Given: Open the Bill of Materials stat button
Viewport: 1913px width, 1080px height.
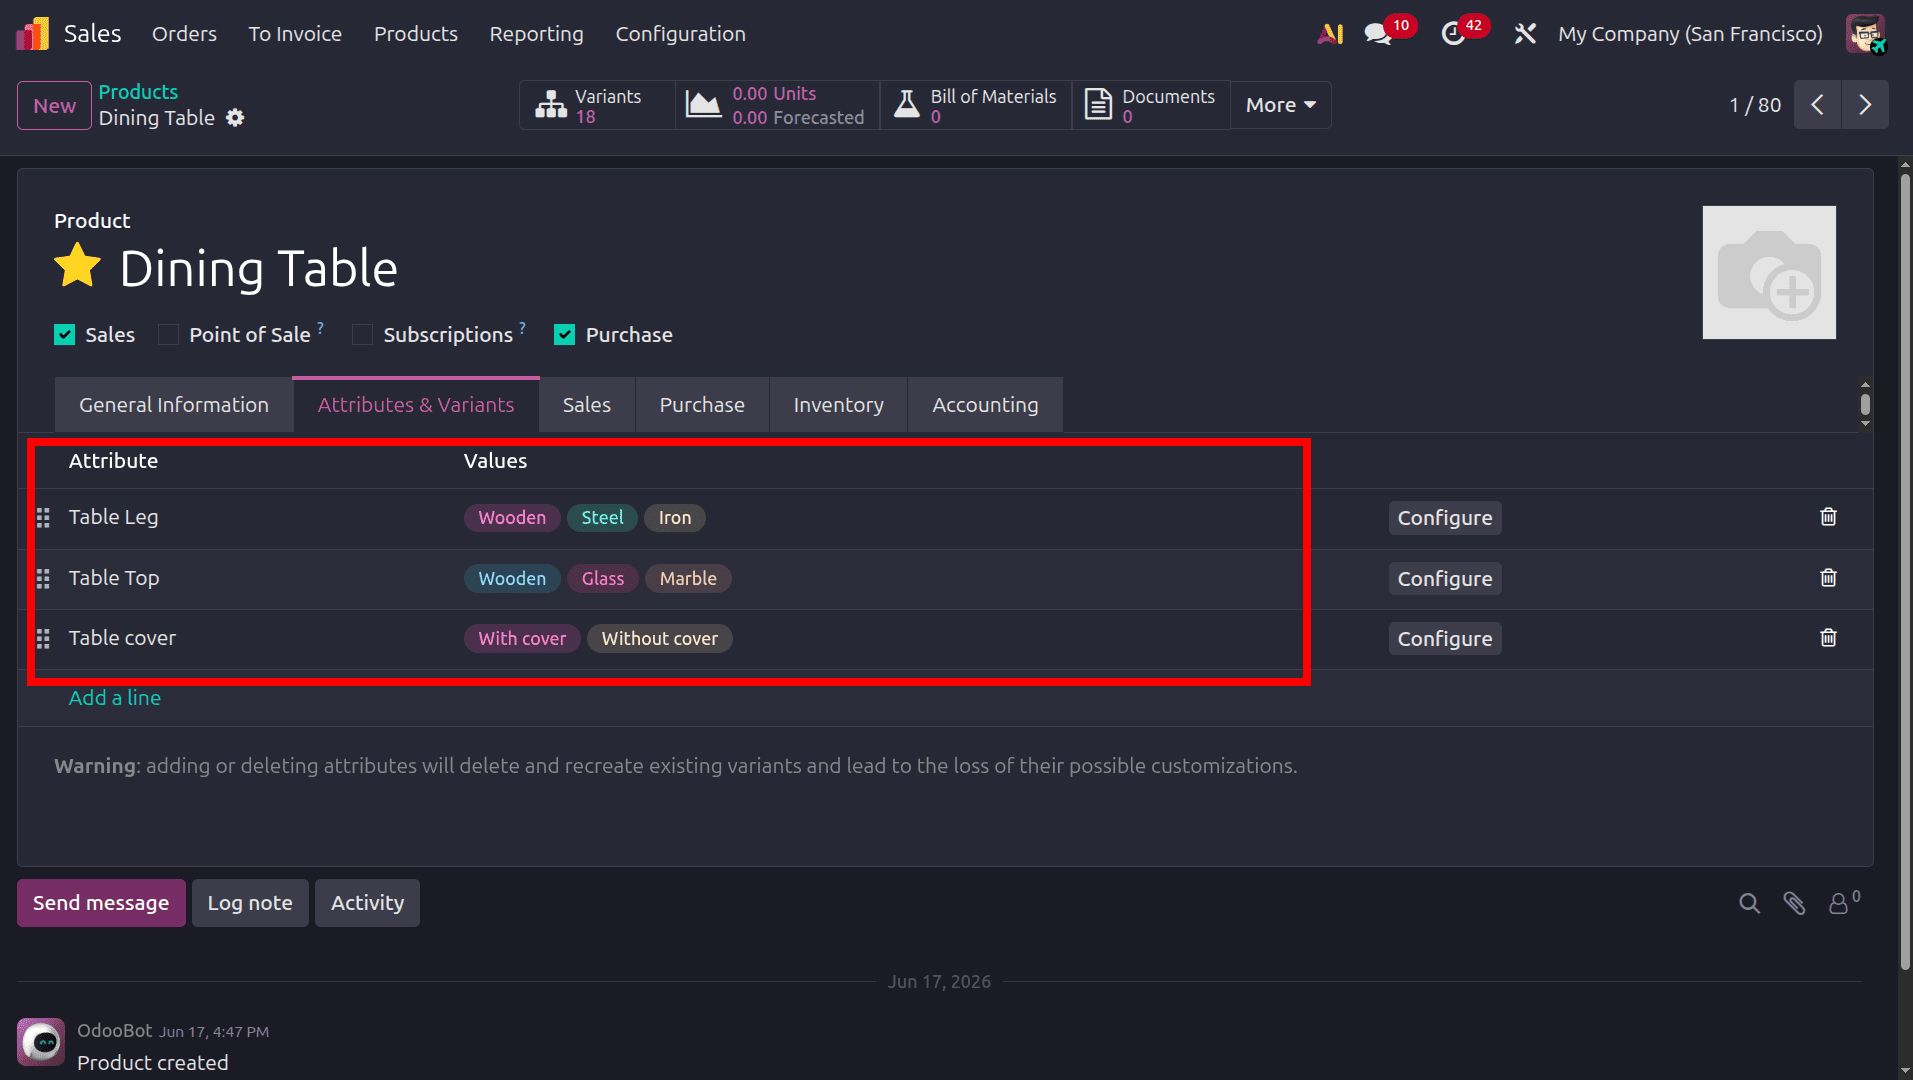Looking at the screenshot, I should 976,105.
